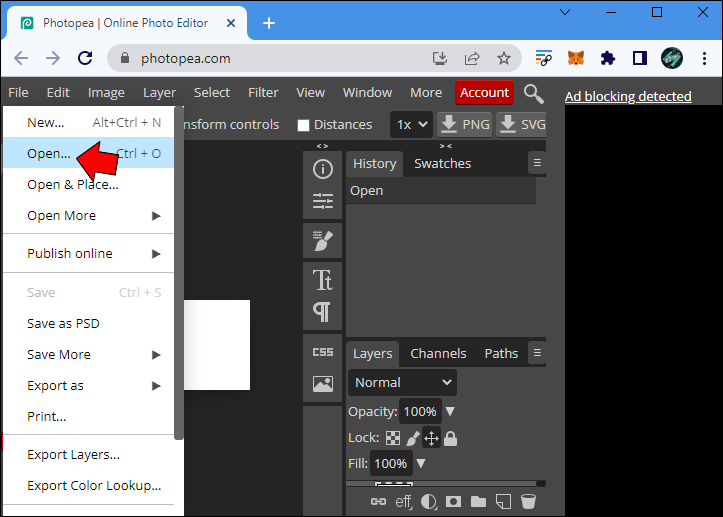This screenshot has height=517, width=723.
Task: Open the Filter menu
Action: 263,92
